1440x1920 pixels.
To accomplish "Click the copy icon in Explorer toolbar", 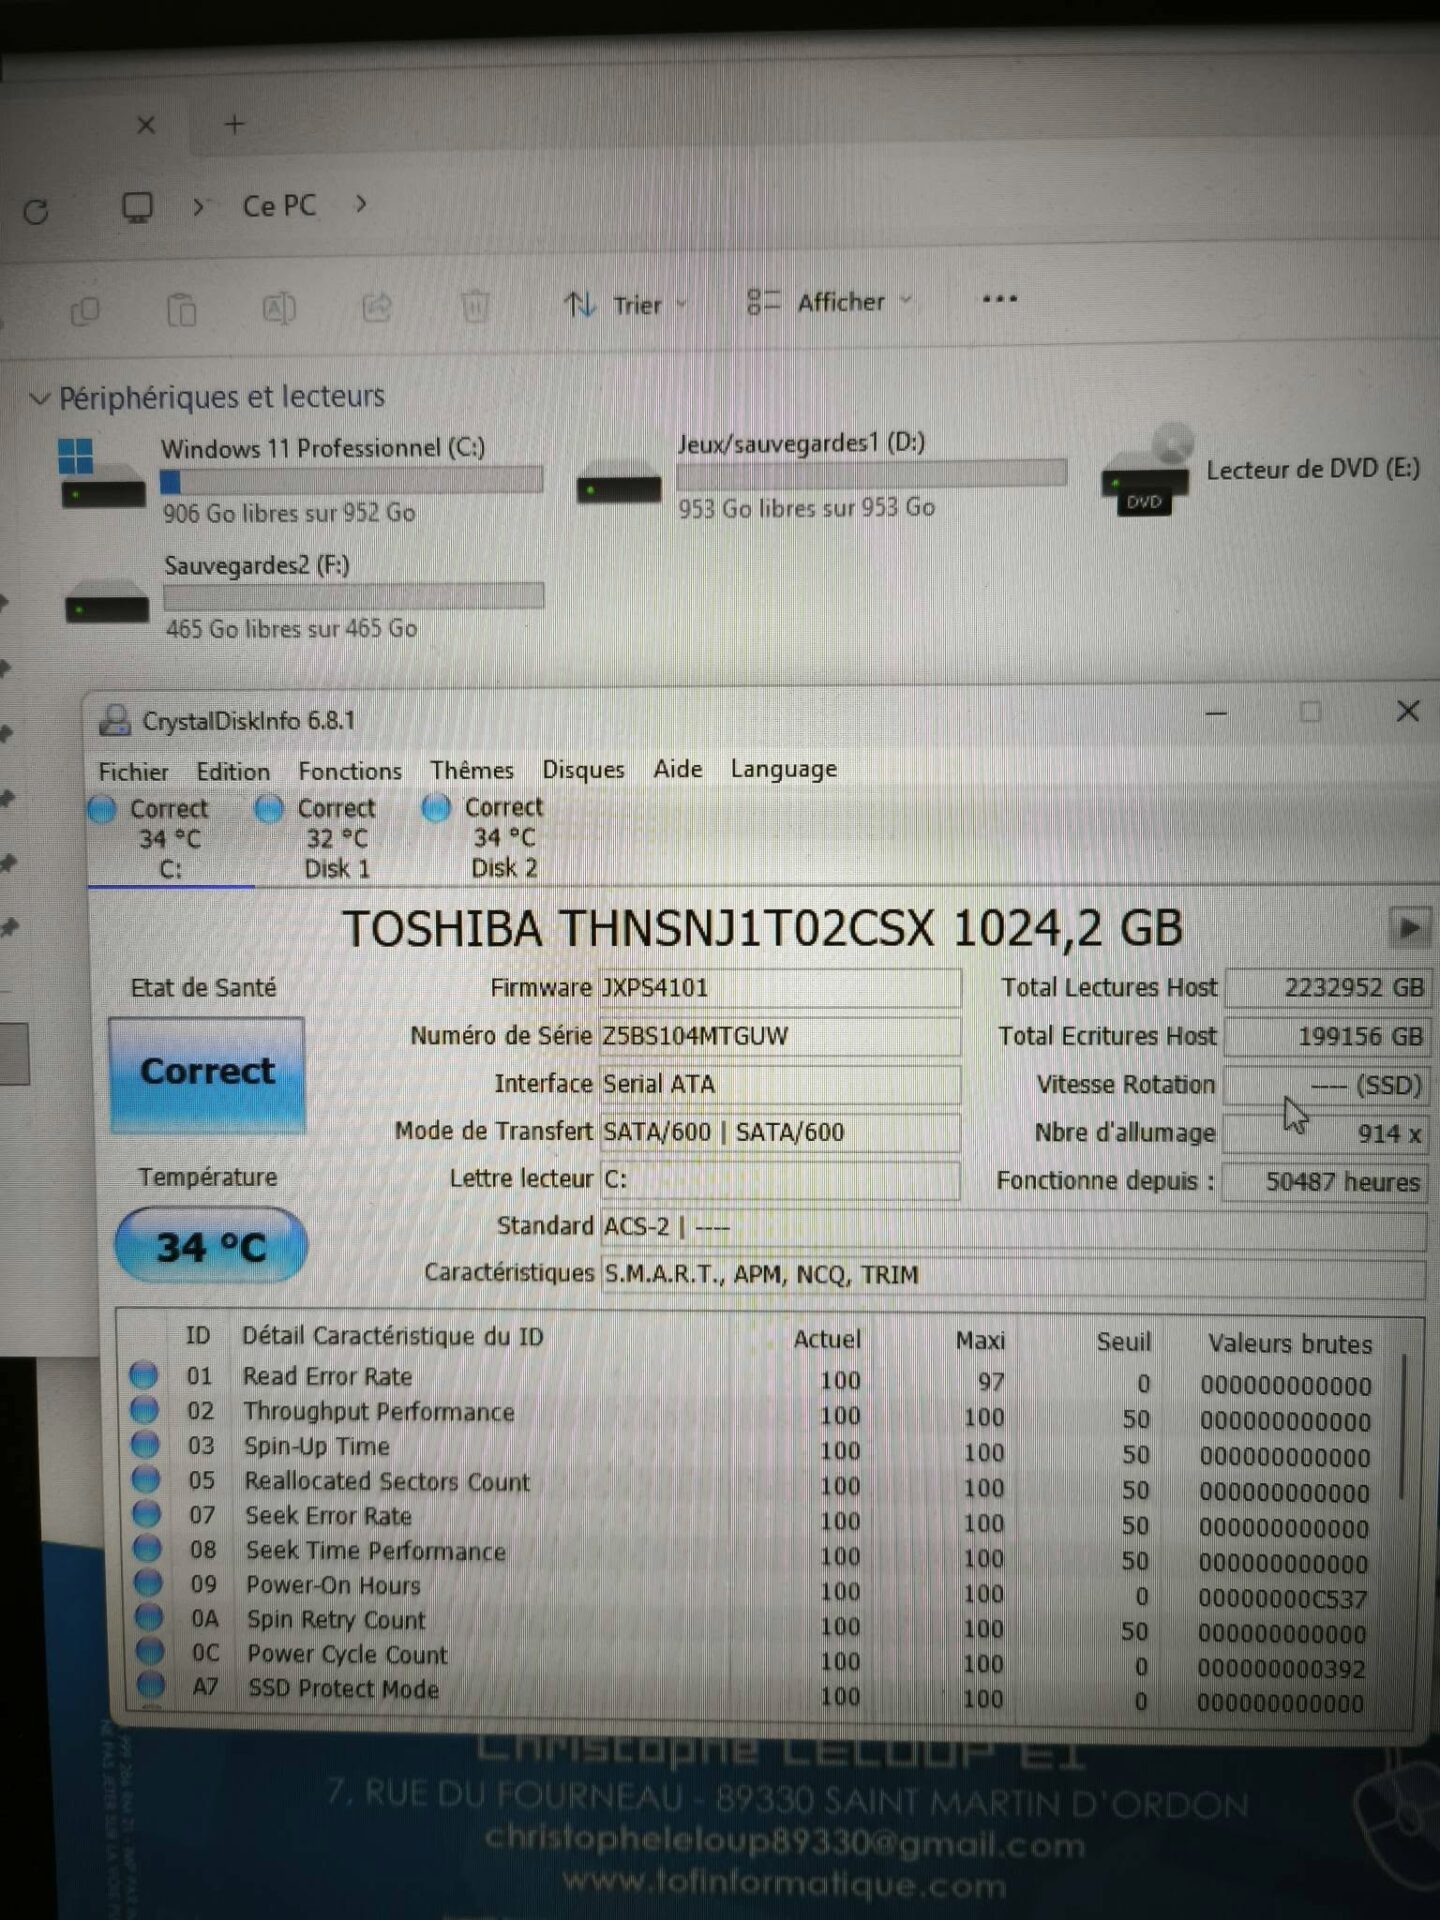I will [x=85, y=311].
